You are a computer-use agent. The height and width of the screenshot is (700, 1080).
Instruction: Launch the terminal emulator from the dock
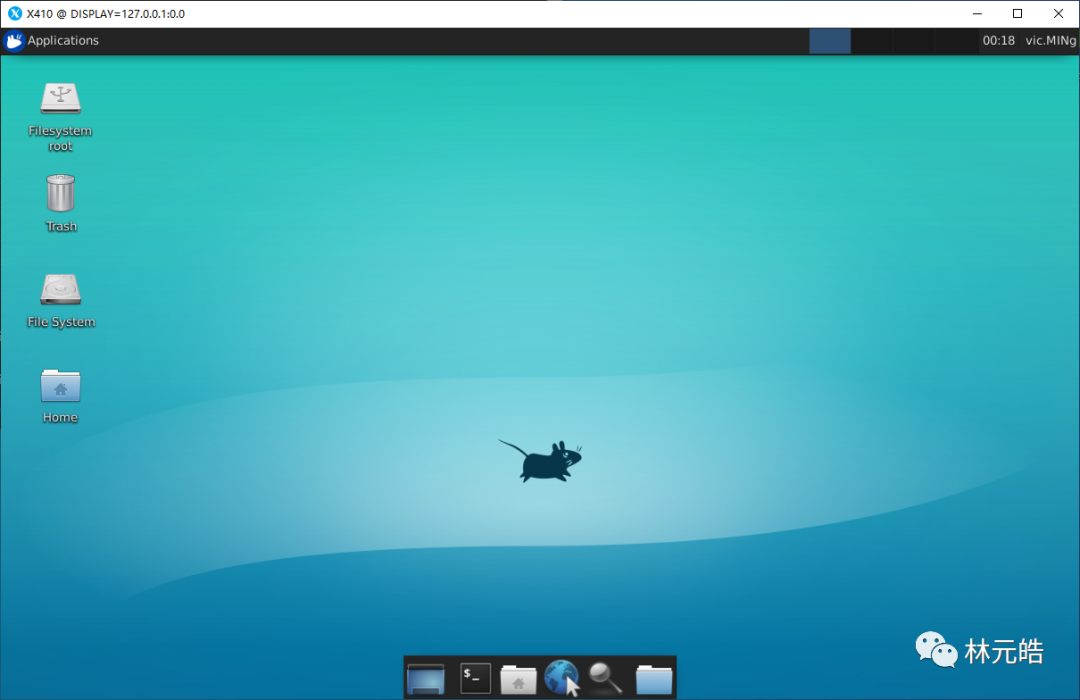tap(475, 679)
